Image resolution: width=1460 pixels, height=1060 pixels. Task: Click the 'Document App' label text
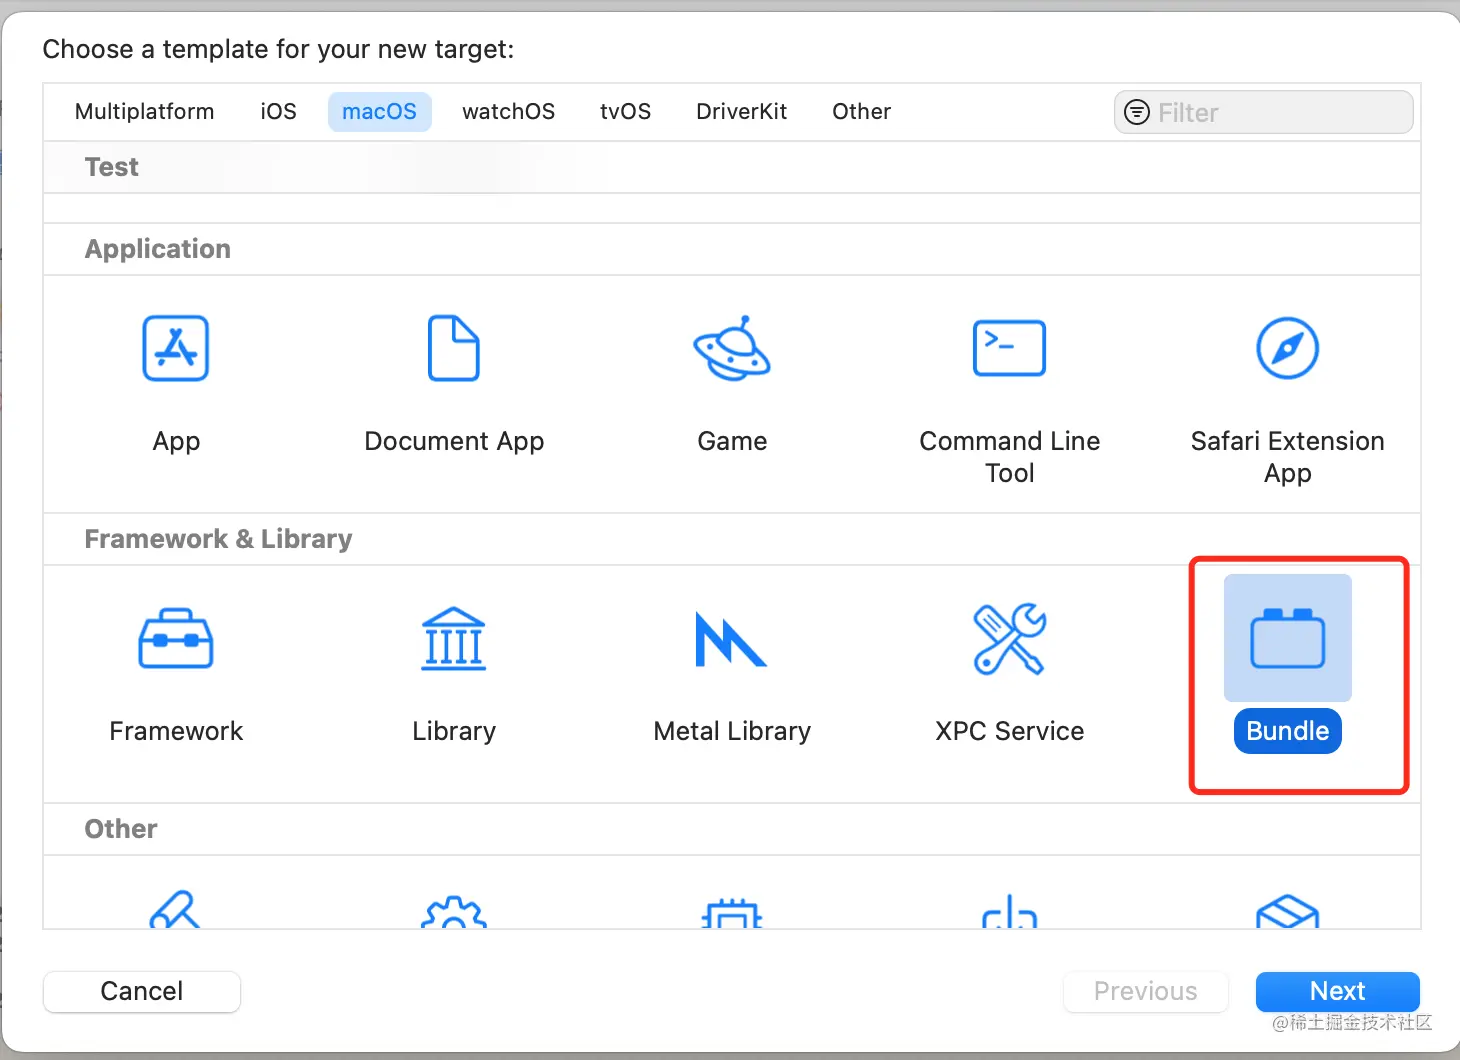[x=454, y=441]
